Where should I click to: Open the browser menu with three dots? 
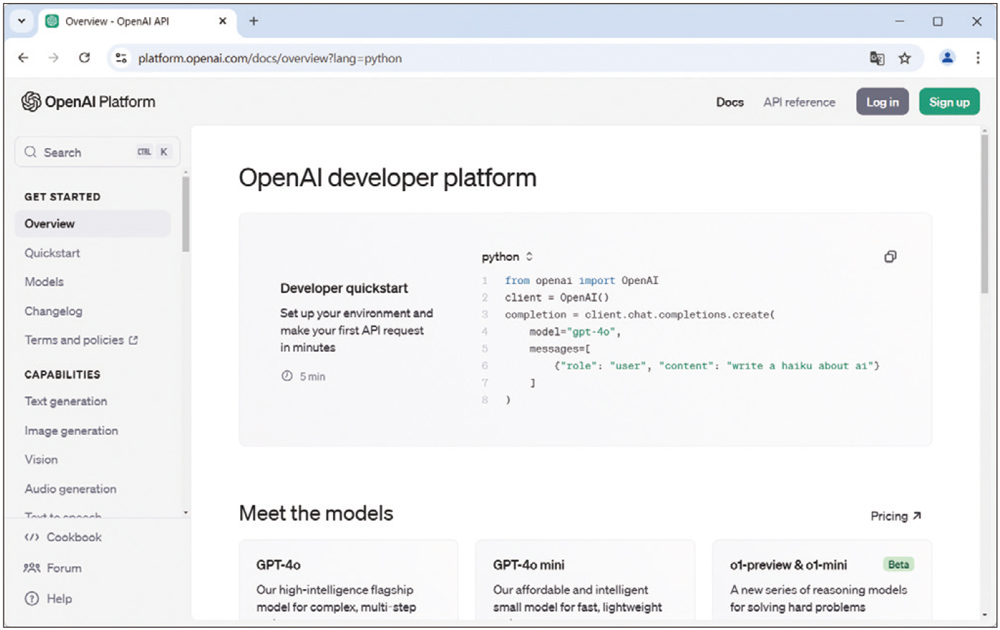pyautogui.click(x=977, y=59)
